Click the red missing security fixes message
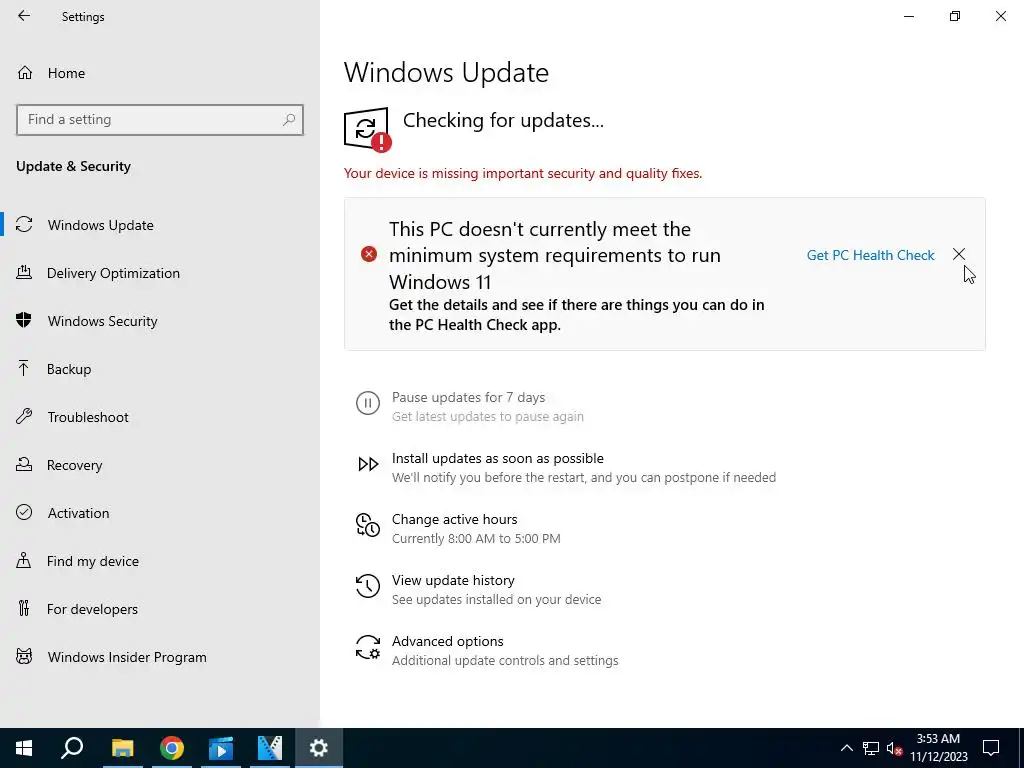 tap(523, 173)
